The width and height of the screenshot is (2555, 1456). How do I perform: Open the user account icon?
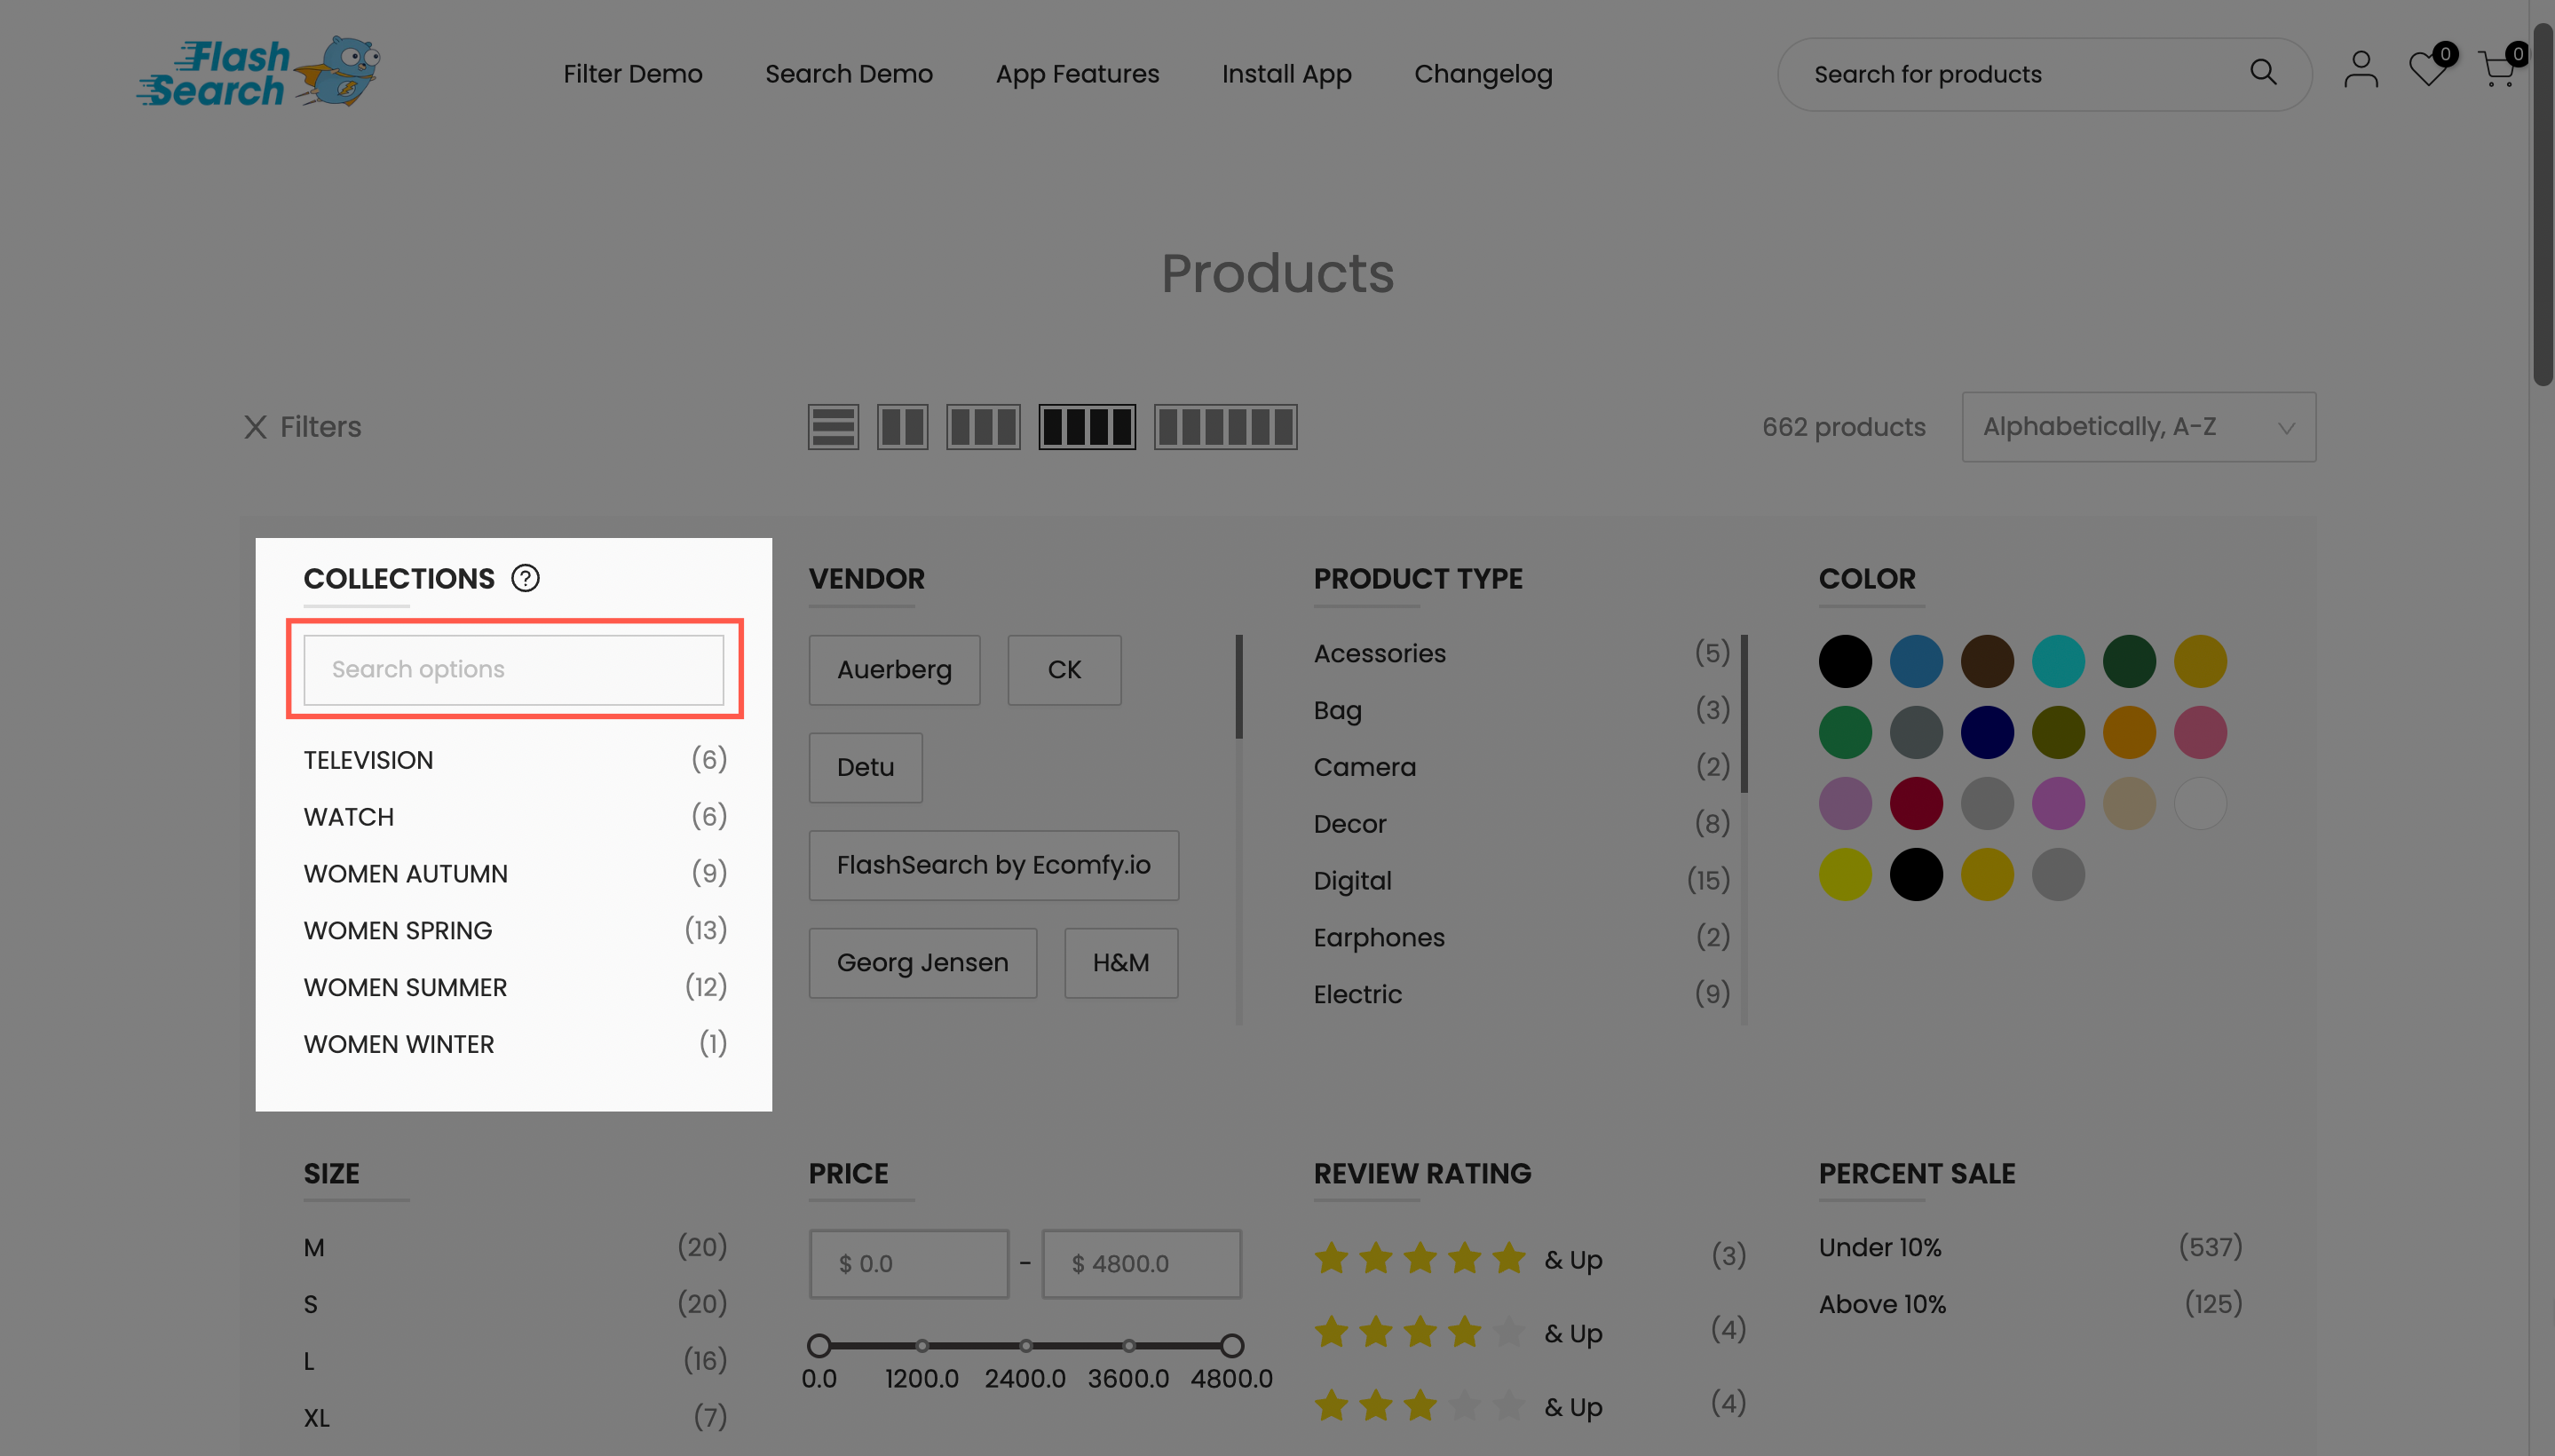point(2361,70)
